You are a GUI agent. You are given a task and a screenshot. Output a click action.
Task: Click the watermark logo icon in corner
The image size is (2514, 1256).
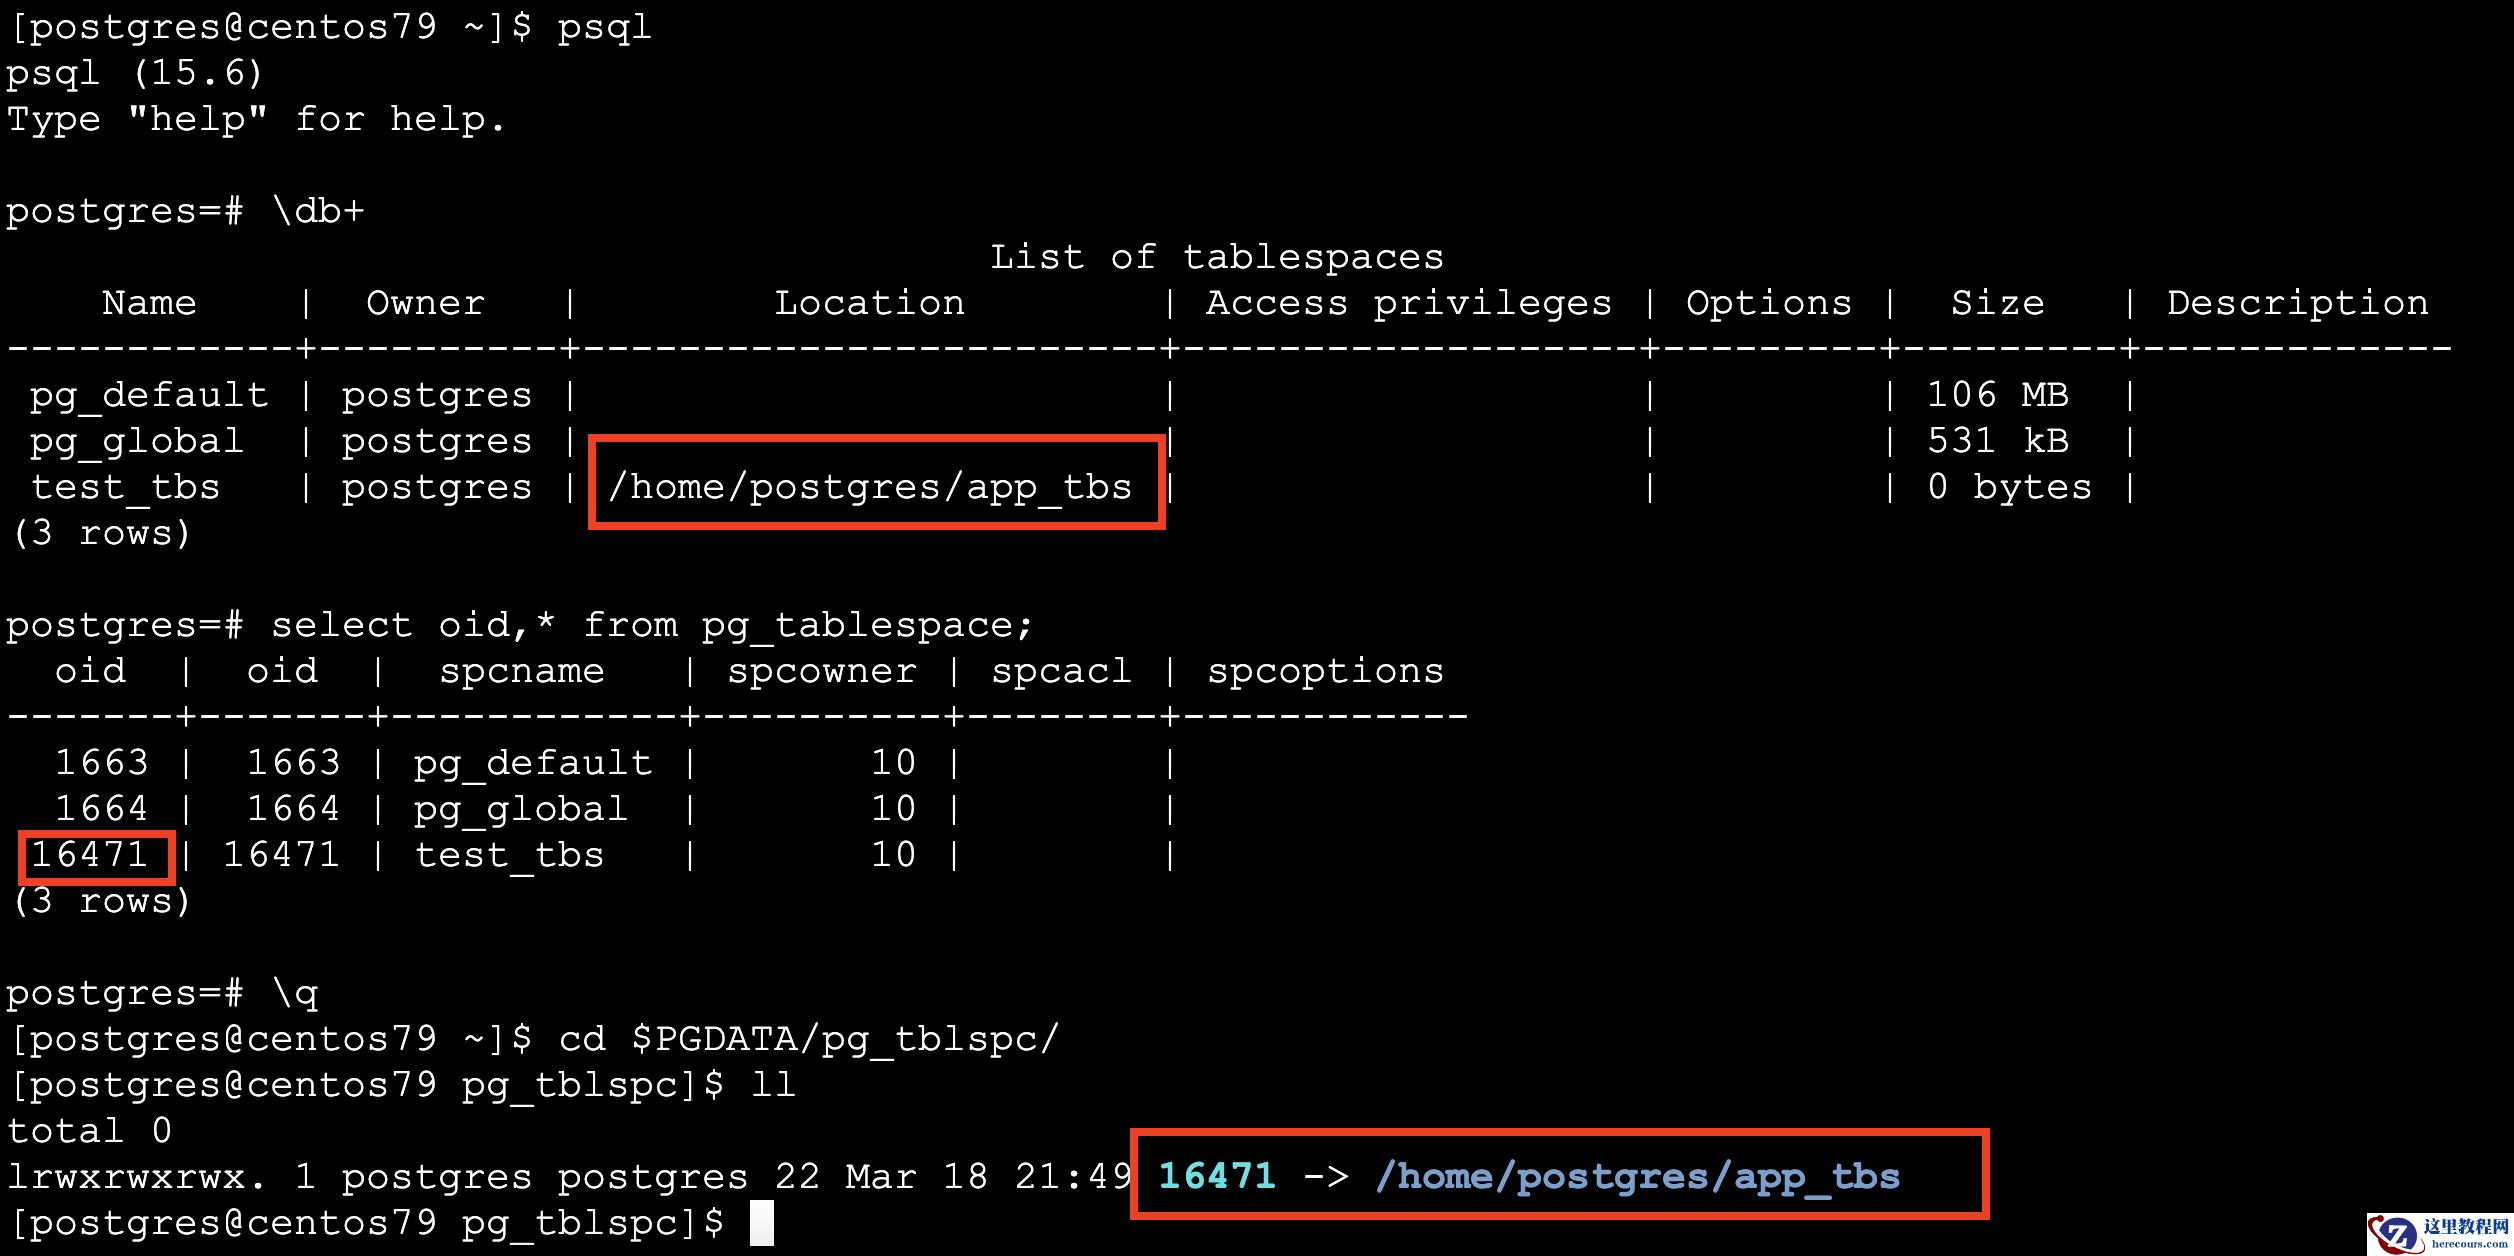(x=2394, y=1234)
